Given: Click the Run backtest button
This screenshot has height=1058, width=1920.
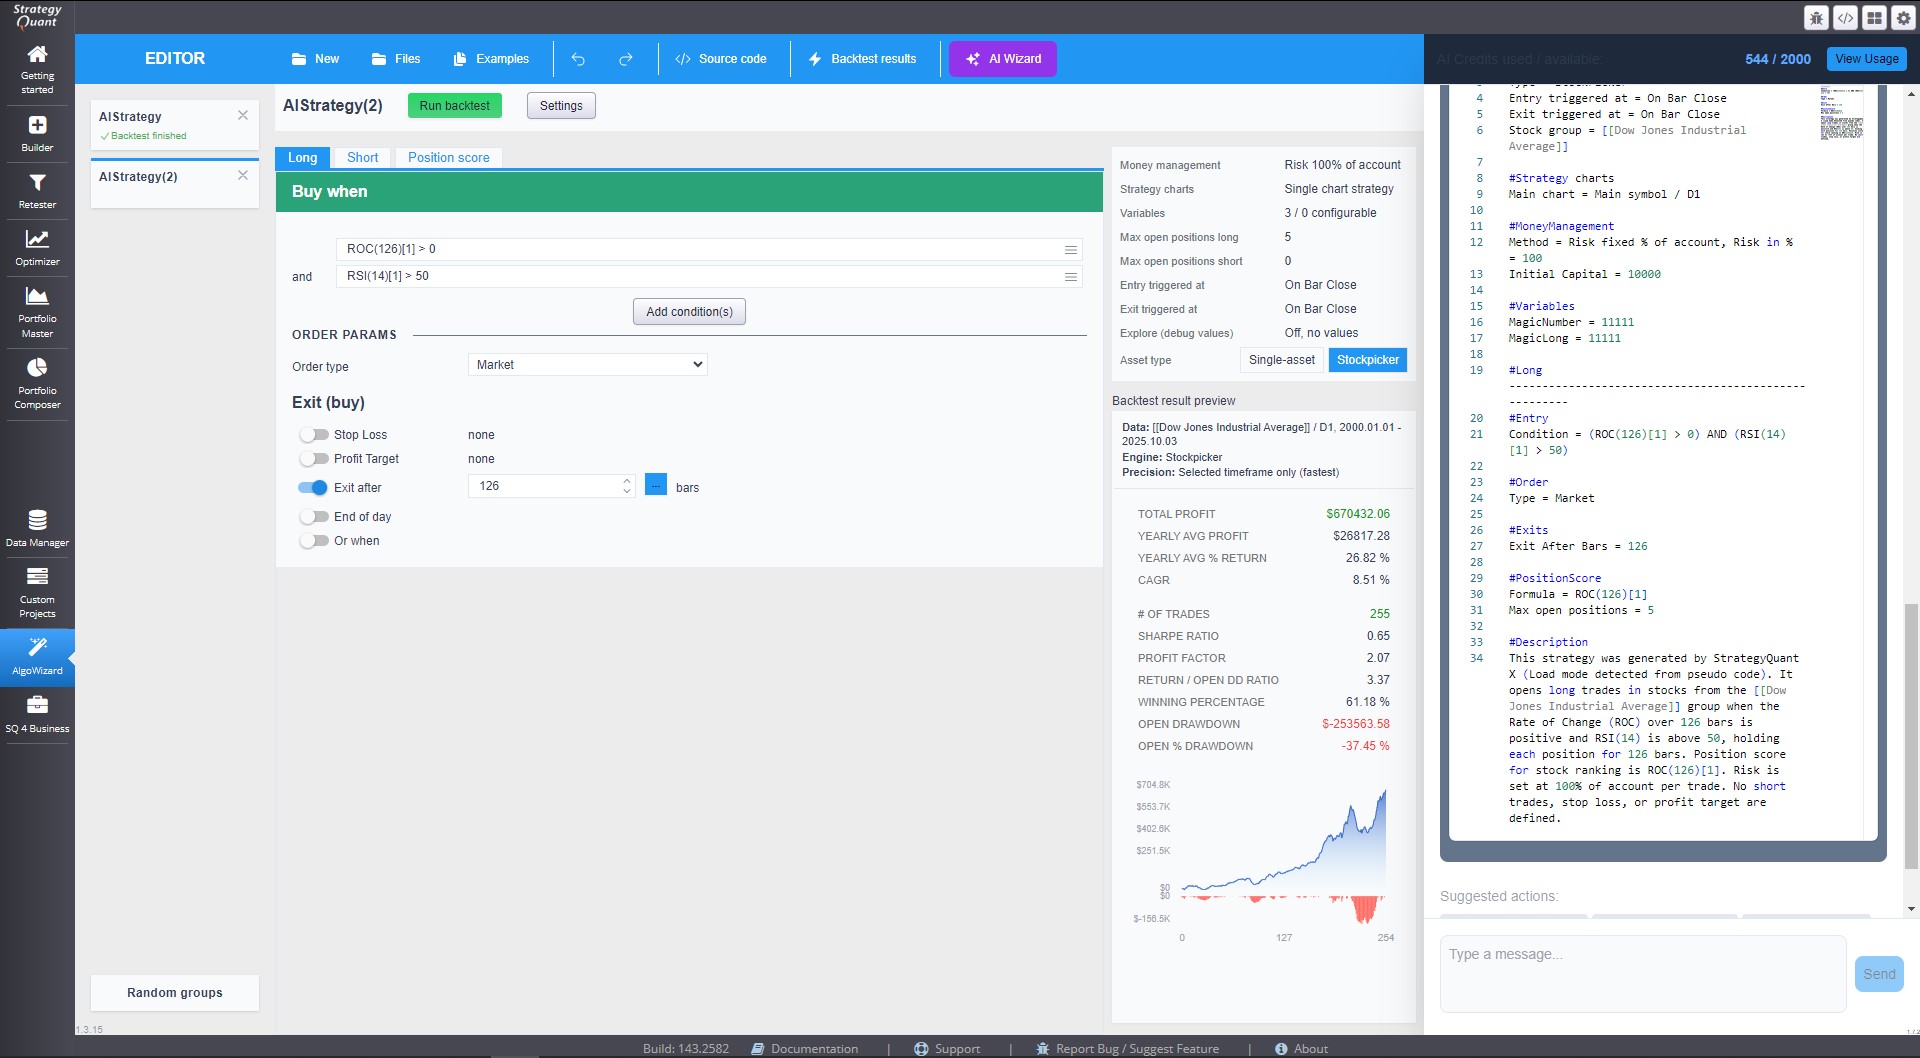Looking at the screenshot, I should pos(454,106).
